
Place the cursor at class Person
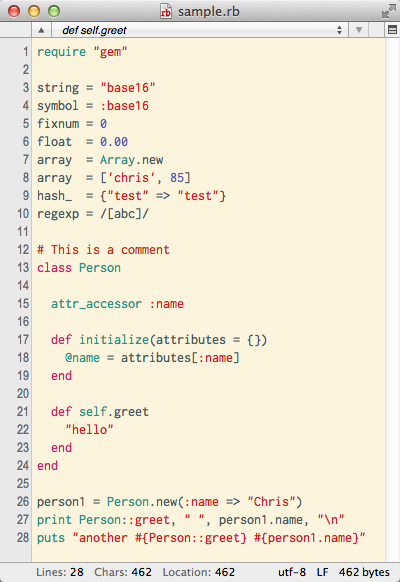[79, 268]
